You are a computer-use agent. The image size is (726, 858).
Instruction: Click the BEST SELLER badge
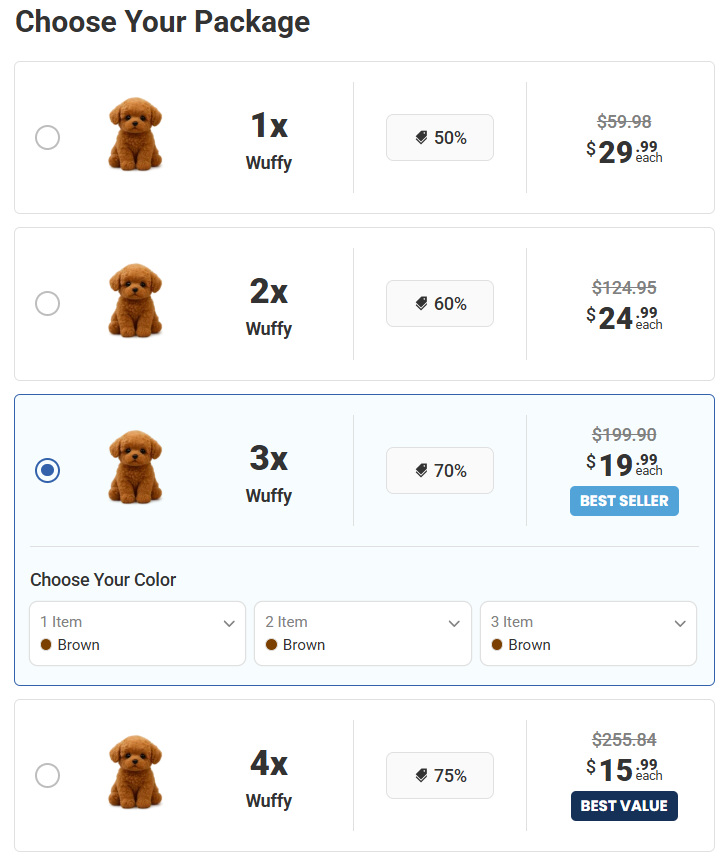coord(624,501)
